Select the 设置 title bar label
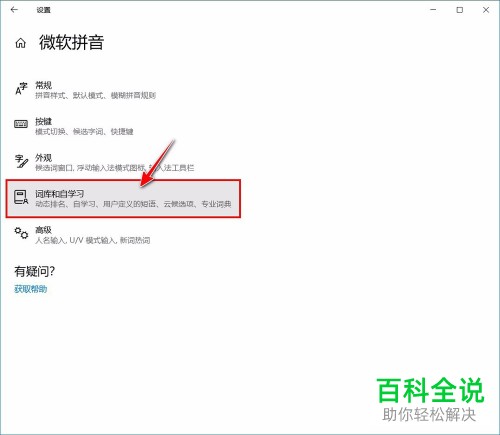Image resolution: width=500 pixels, height=435 pixels. pyautogui.click(x=43, y=10)
